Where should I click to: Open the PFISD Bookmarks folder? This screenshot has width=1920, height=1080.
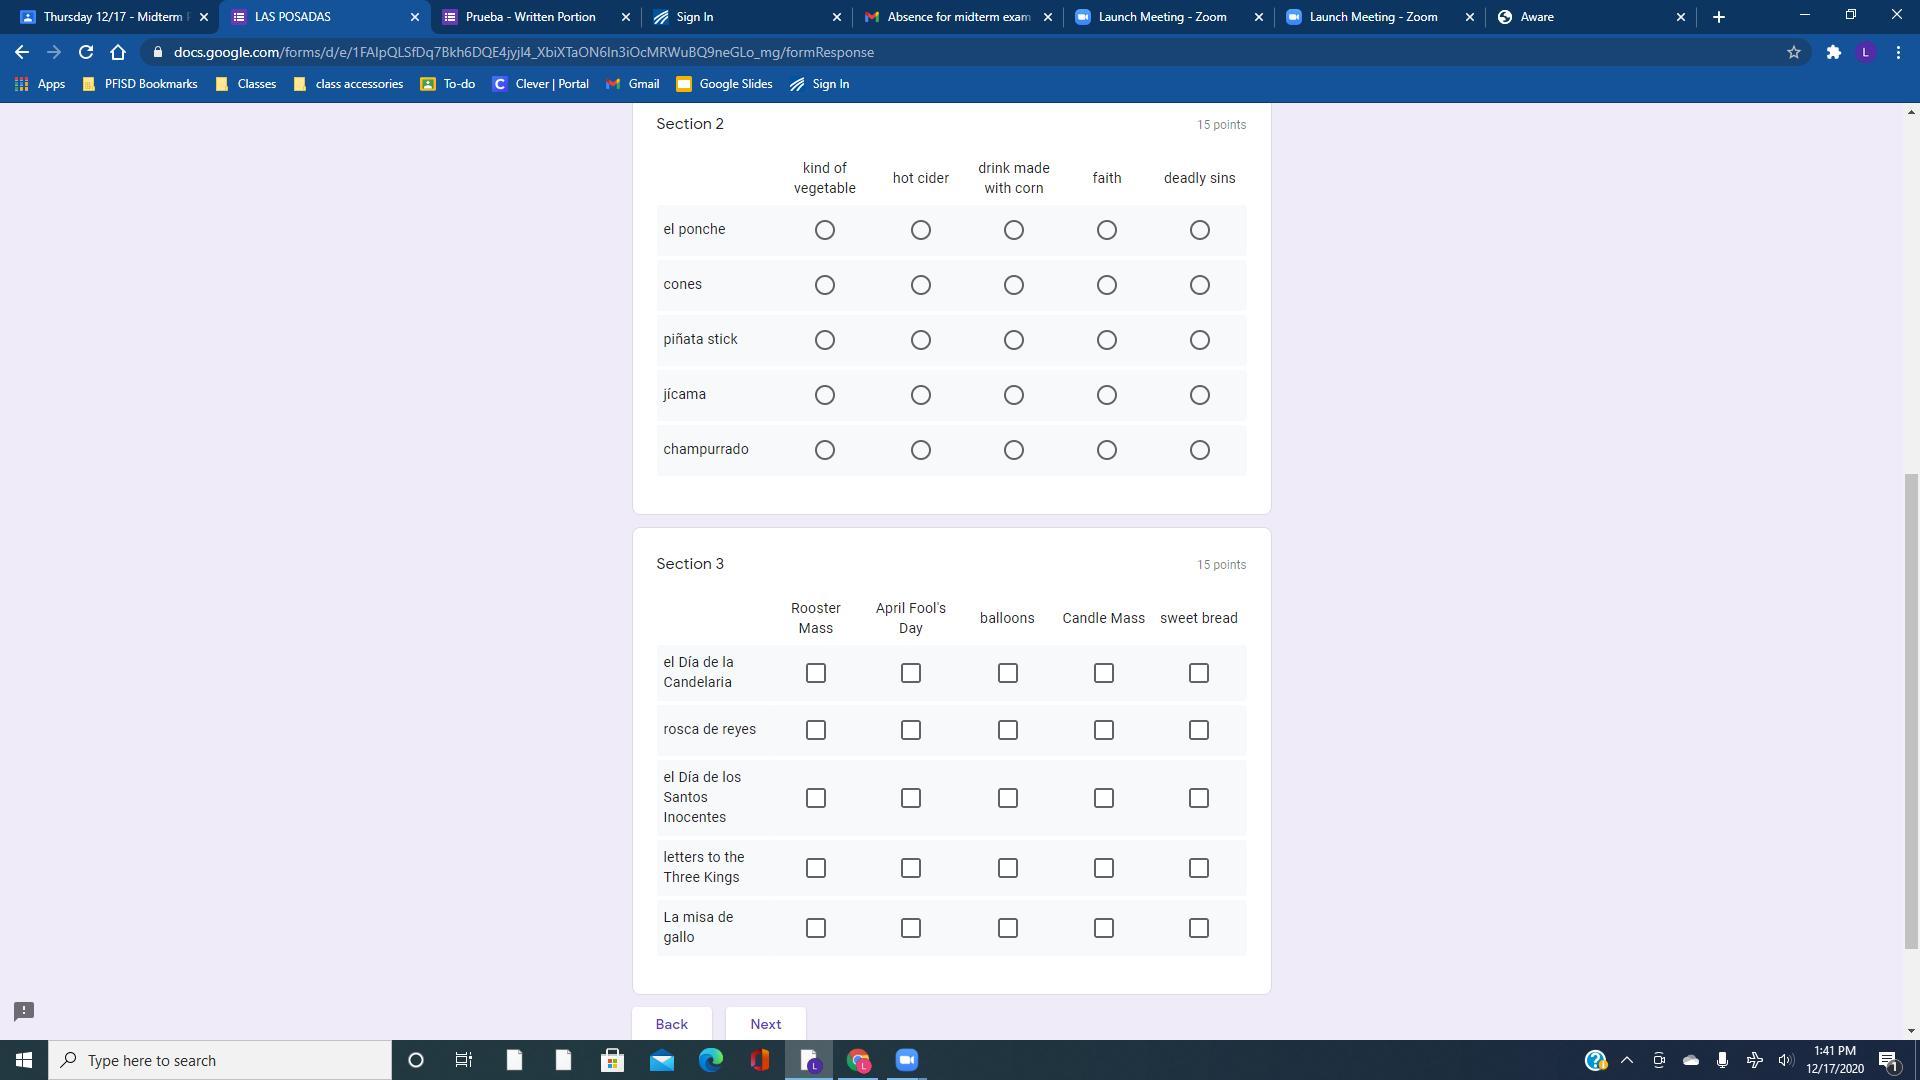[140, 84]
